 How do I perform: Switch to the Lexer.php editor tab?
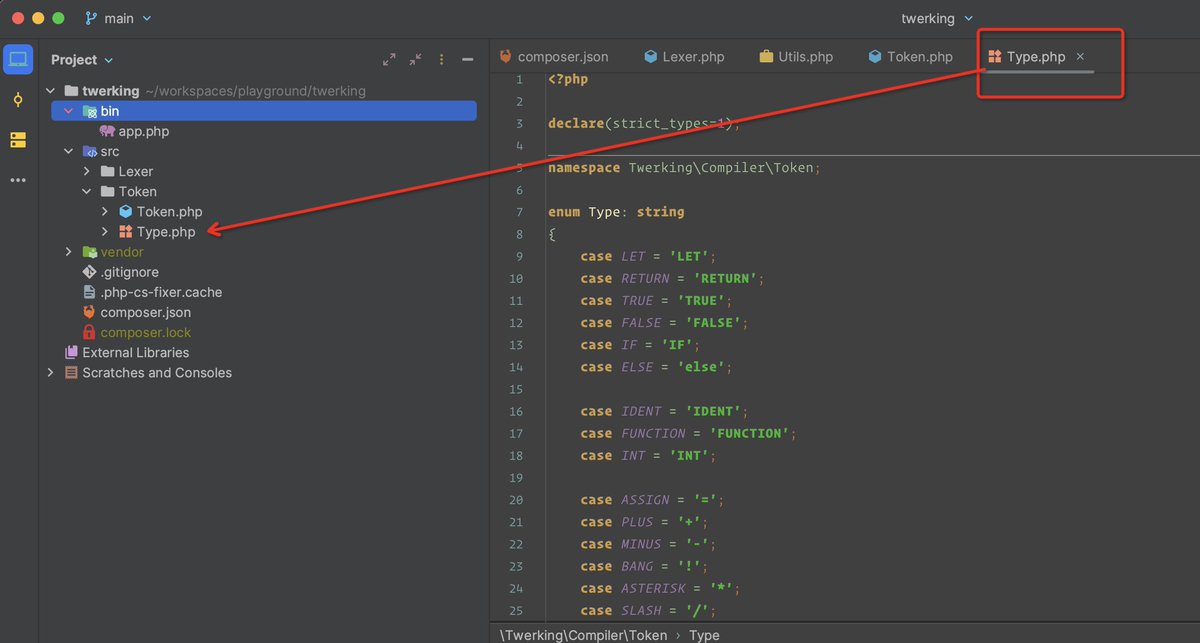pos(685,57)
